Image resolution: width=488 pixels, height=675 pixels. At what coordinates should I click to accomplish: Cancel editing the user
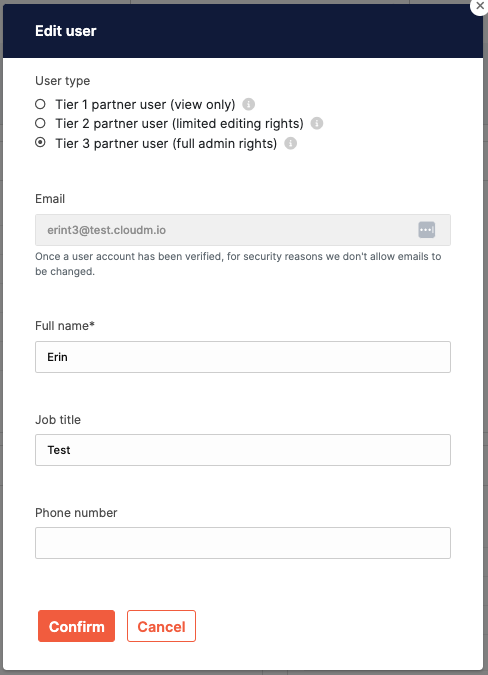[x=161, y=626]
